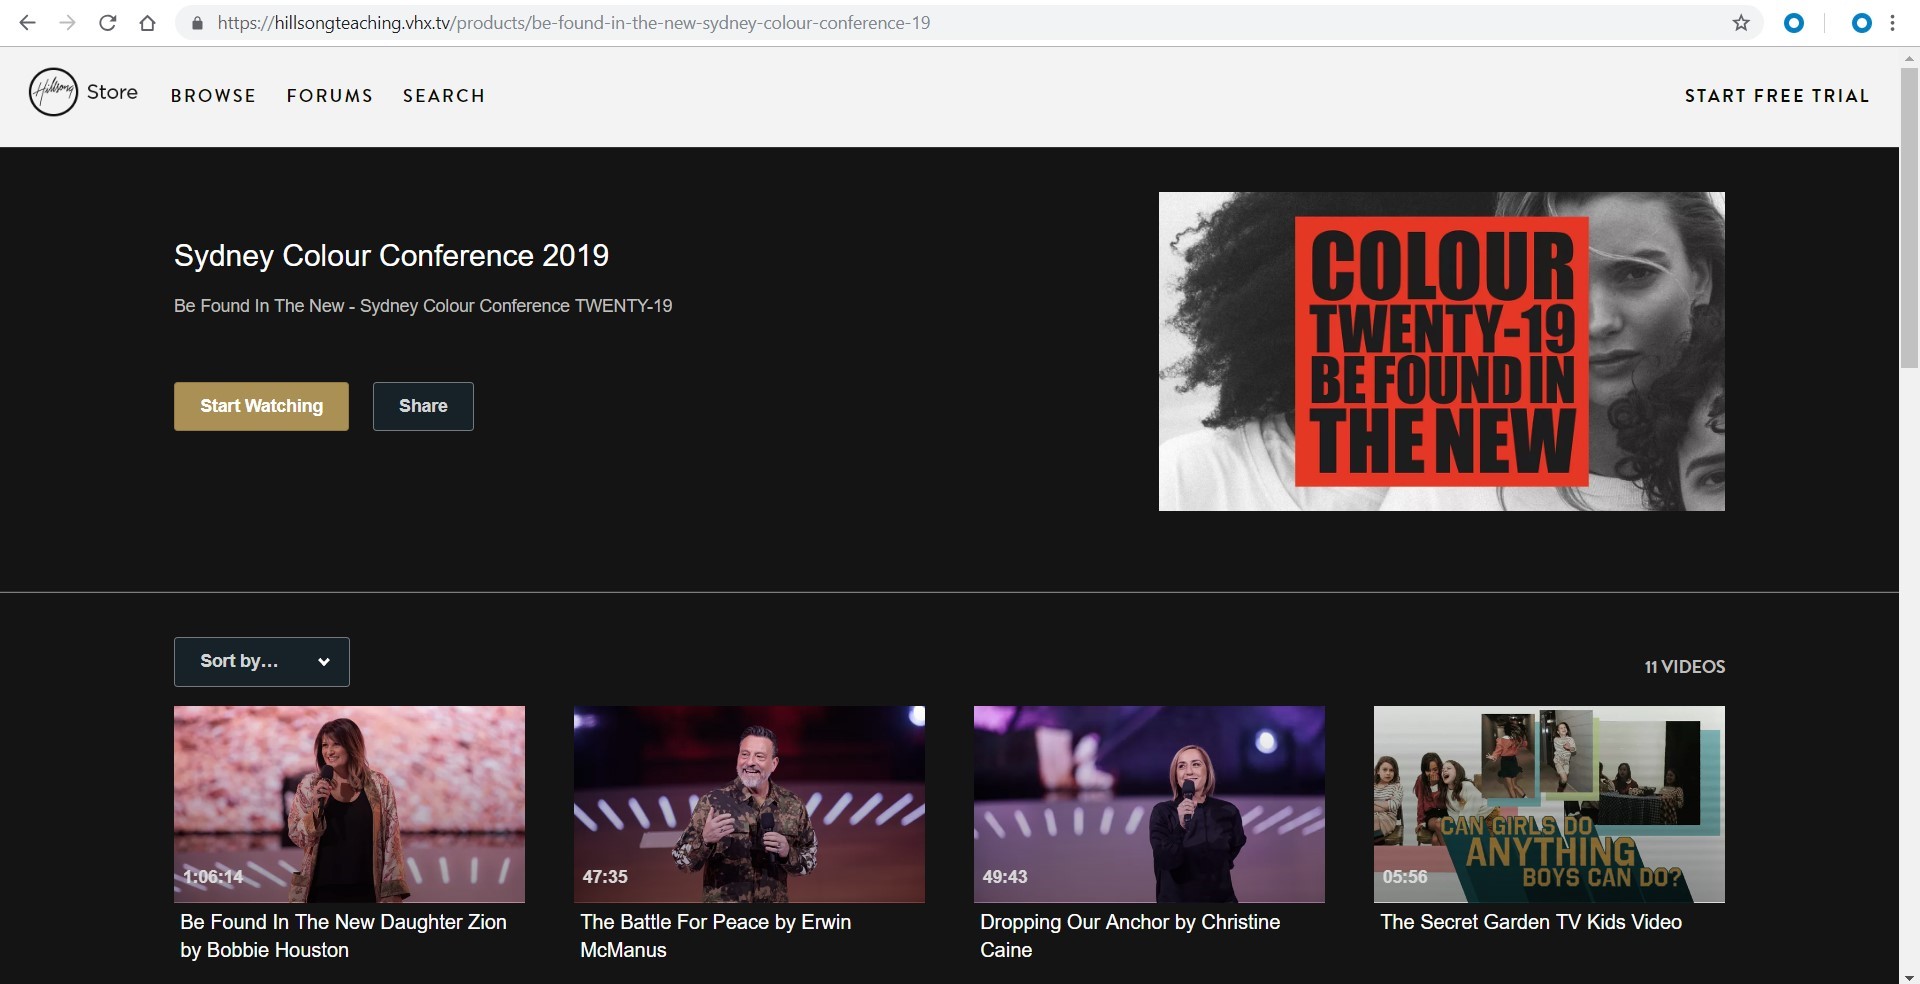Select the Secret Garden TV Kids Video thumbnail
This screenshot has height=984, width=1920.
[x=1549, y=804]
